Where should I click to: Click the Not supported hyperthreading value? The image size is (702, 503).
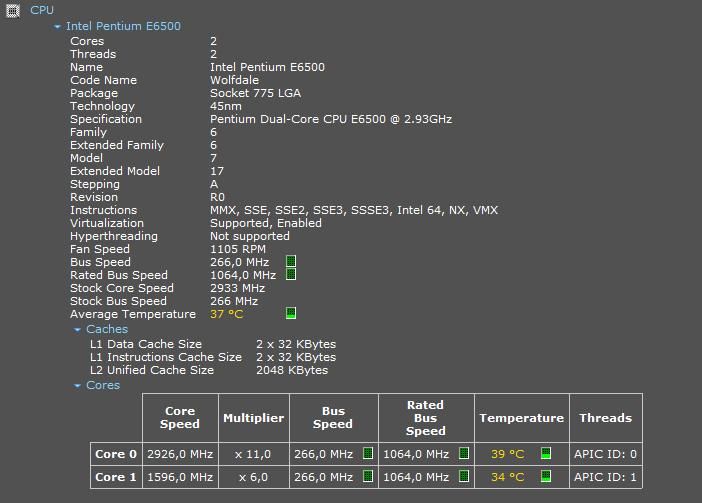point(250,235)
